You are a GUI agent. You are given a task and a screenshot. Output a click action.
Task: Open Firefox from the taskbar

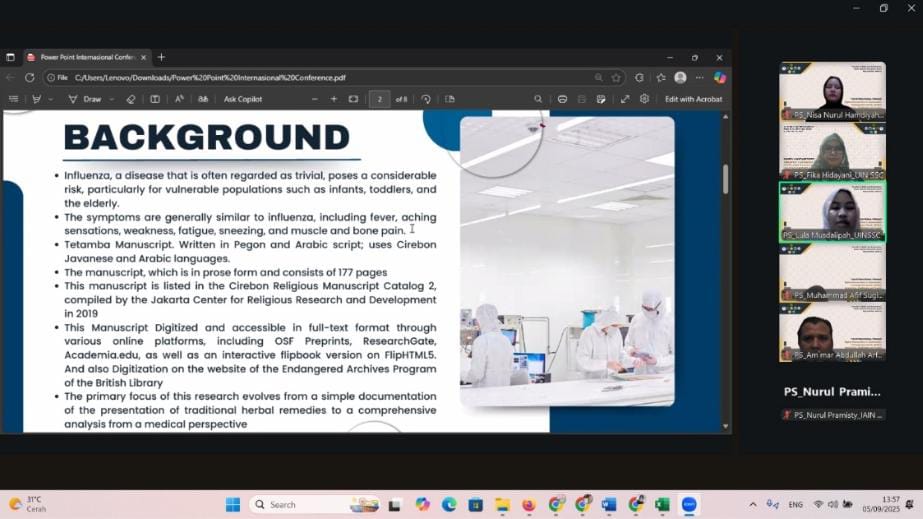[x=529, y=504]
